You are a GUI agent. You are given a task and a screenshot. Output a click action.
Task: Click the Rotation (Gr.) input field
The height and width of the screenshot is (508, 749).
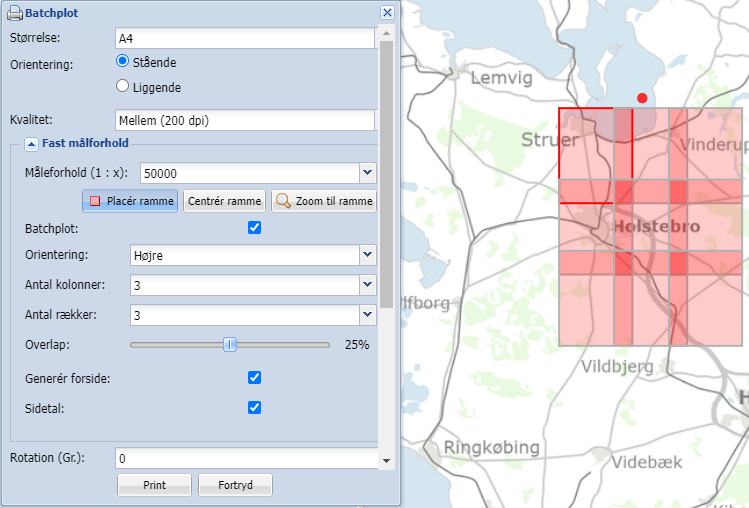245,459
